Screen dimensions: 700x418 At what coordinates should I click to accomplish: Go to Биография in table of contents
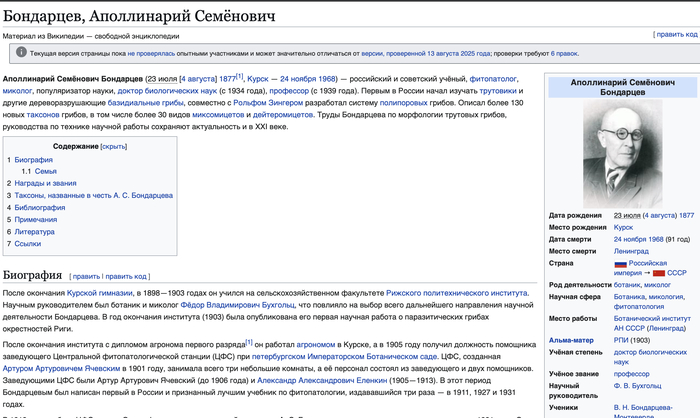click(x=34, y=160)
